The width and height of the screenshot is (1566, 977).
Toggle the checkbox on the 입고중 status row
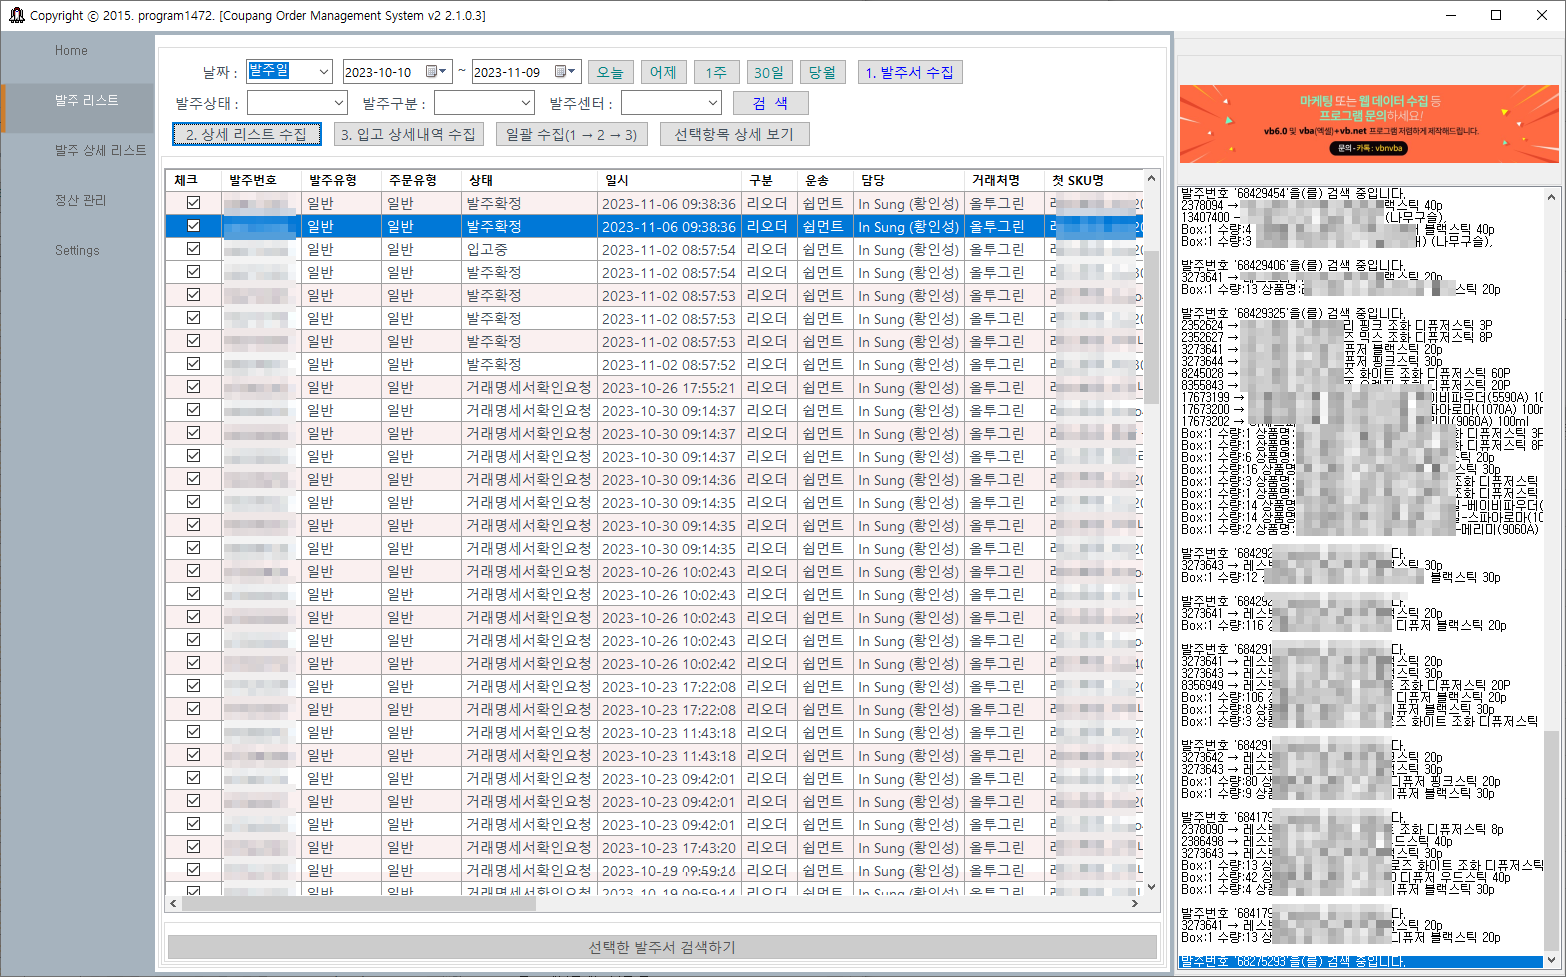191,249
